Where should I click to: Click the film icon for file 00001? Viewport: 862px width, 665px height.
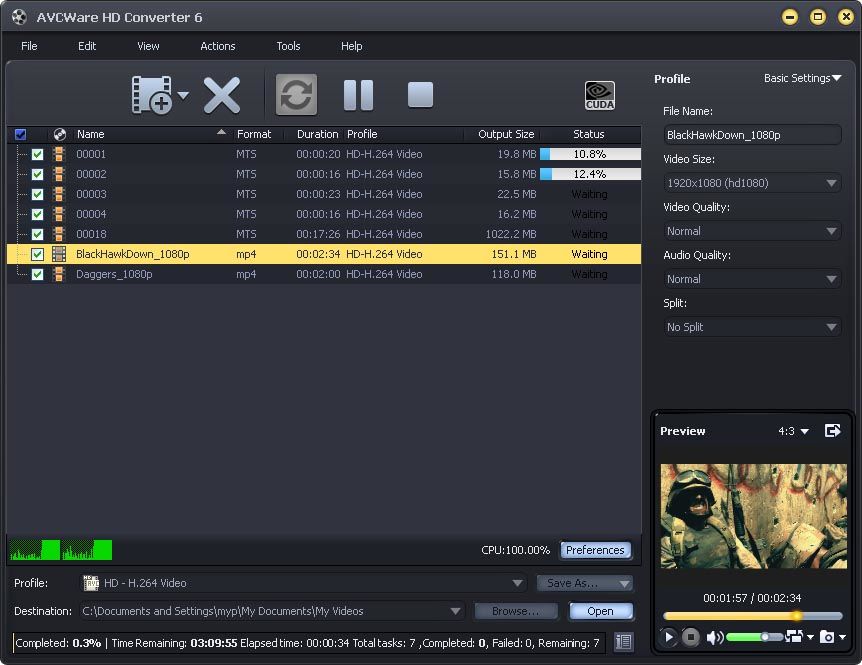click(x=58, y=154)
